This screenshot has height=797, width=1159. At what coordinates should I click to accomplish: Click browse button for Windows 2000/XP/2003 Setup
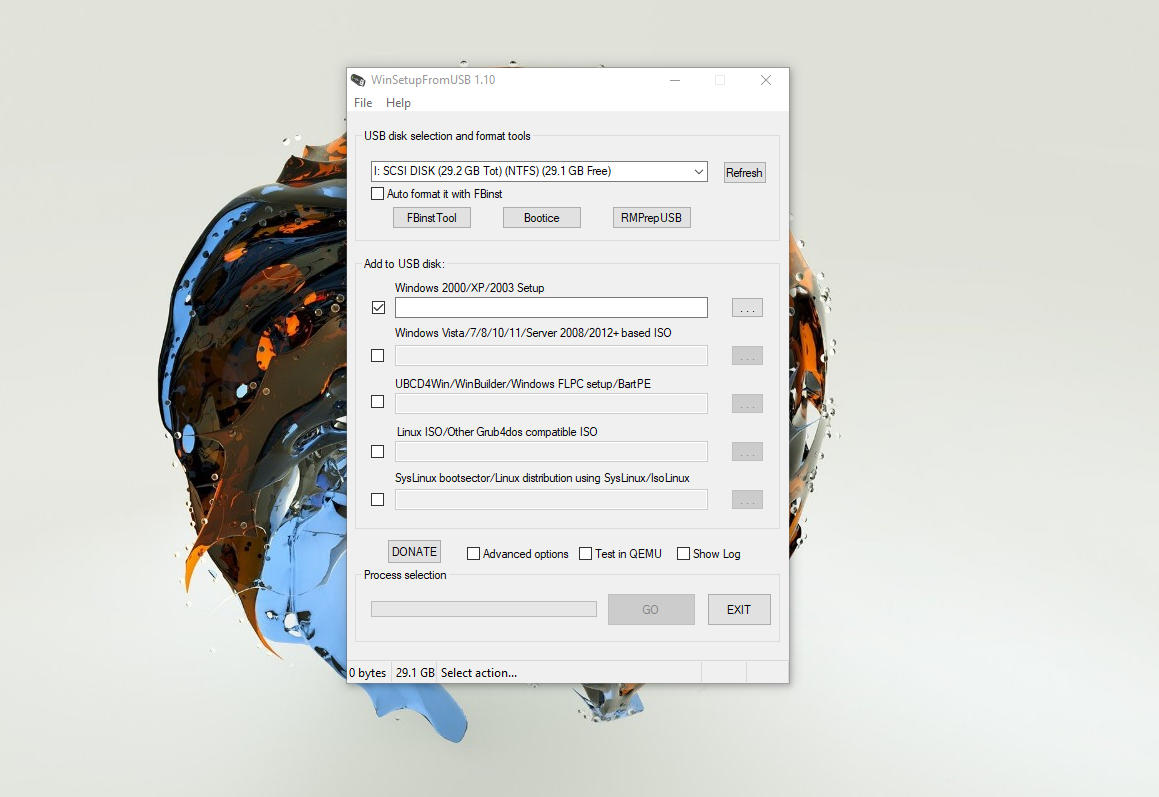747,308
